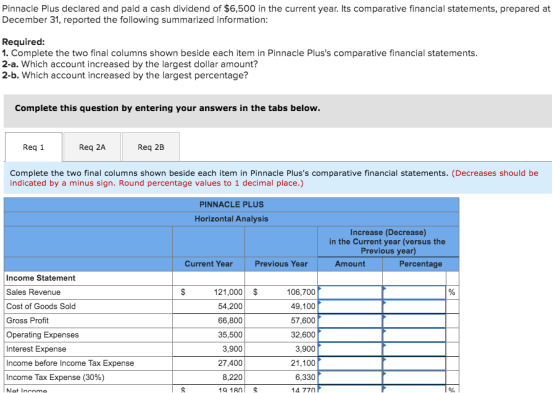Select the Gross Profit Amount input cell

click(x=350, y=321)
